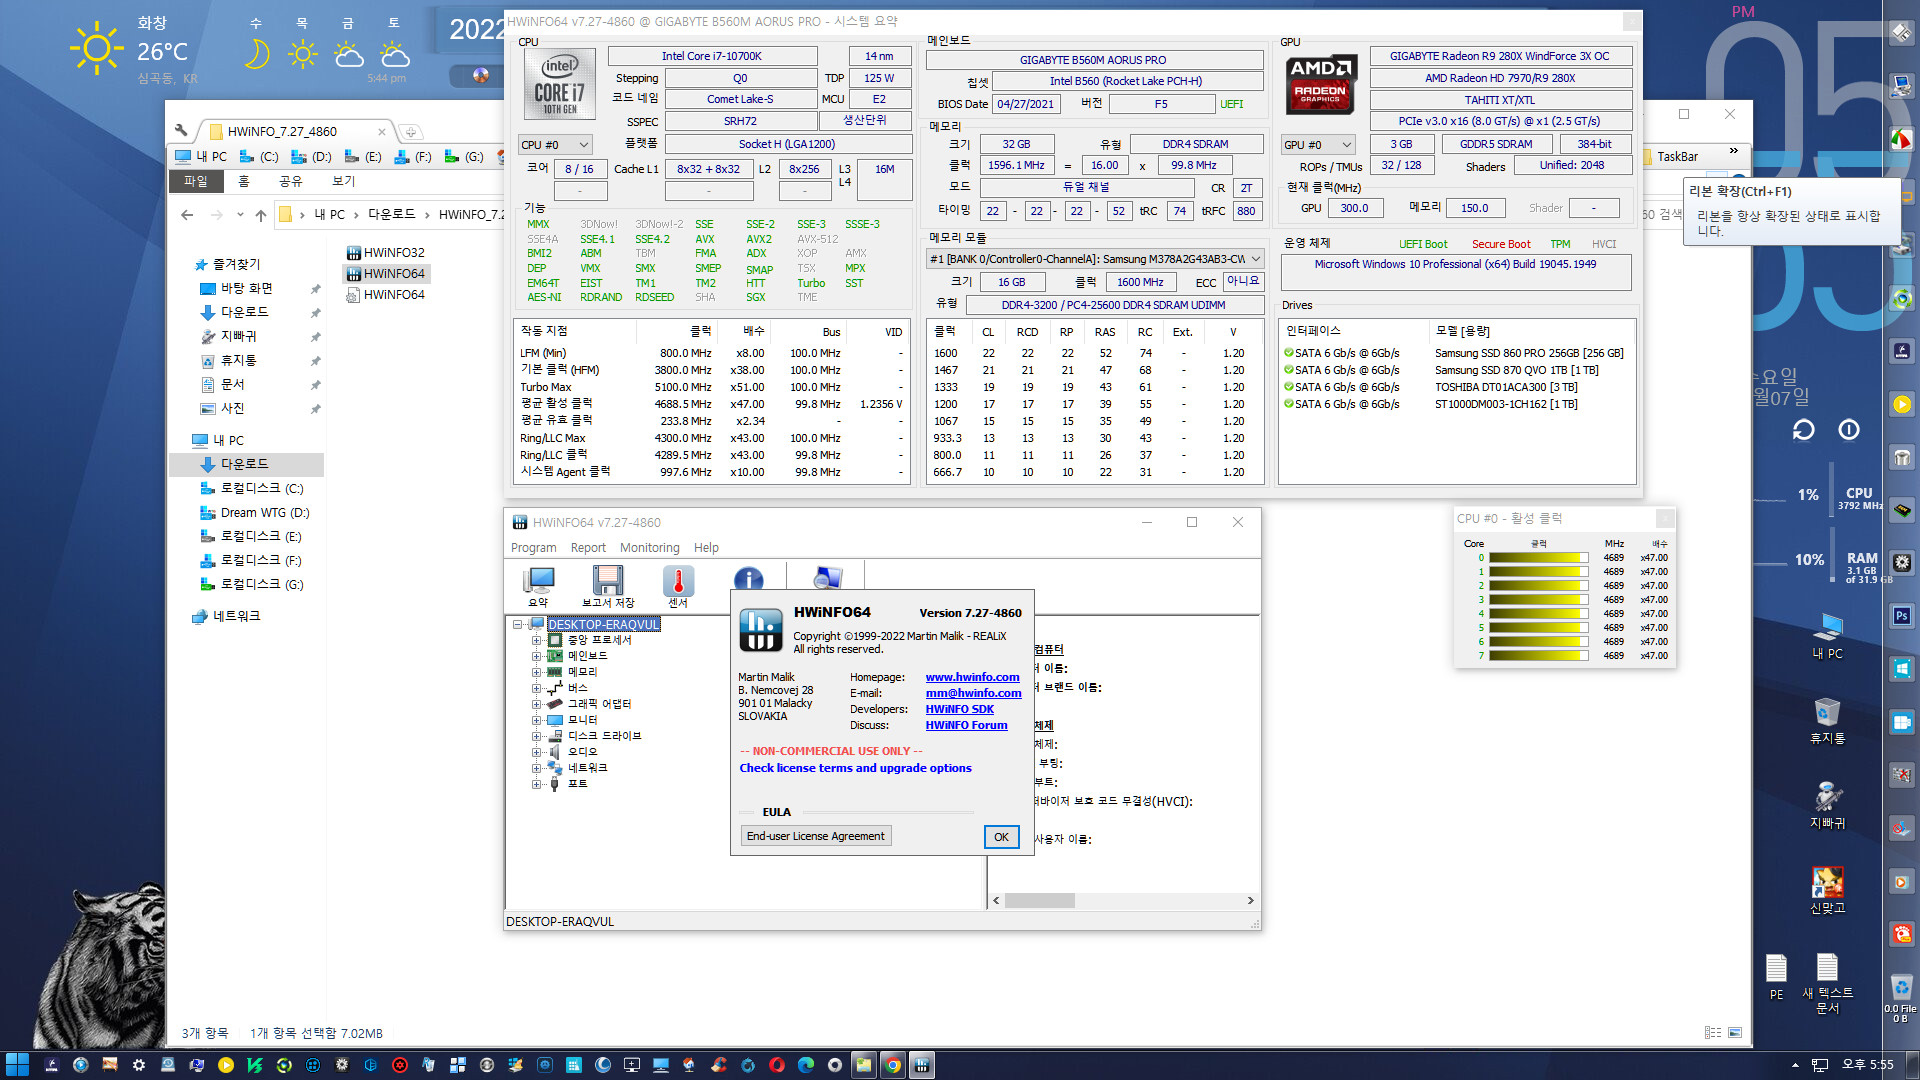Open the PE document desktop icon
1920x1080 pixels.
[x=1776, y=977]
